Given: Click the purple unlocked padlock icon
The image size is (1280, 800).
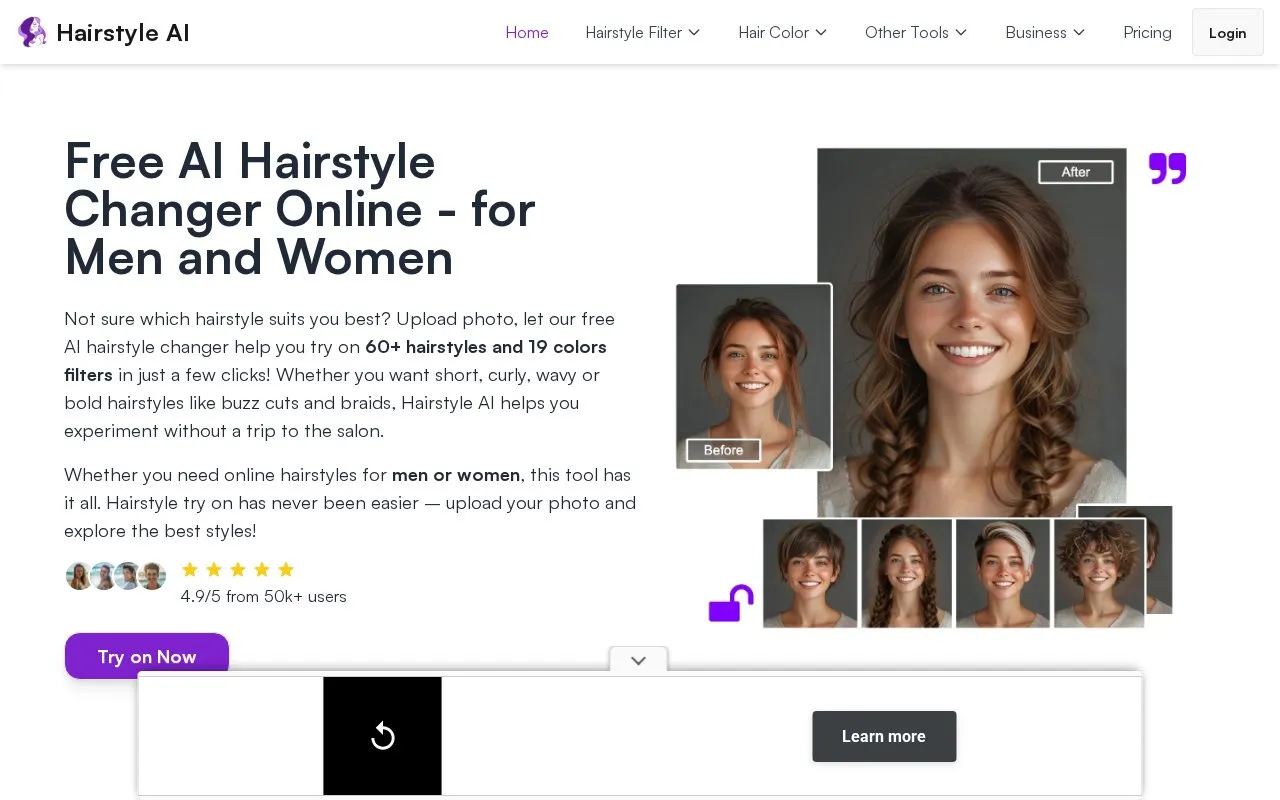Looking at the screenshot, I should coord(731,603).
